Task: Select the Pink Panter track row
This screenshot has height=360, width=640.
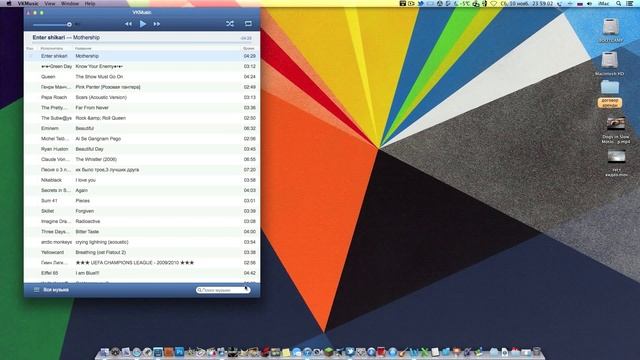Action: [142, 87]
